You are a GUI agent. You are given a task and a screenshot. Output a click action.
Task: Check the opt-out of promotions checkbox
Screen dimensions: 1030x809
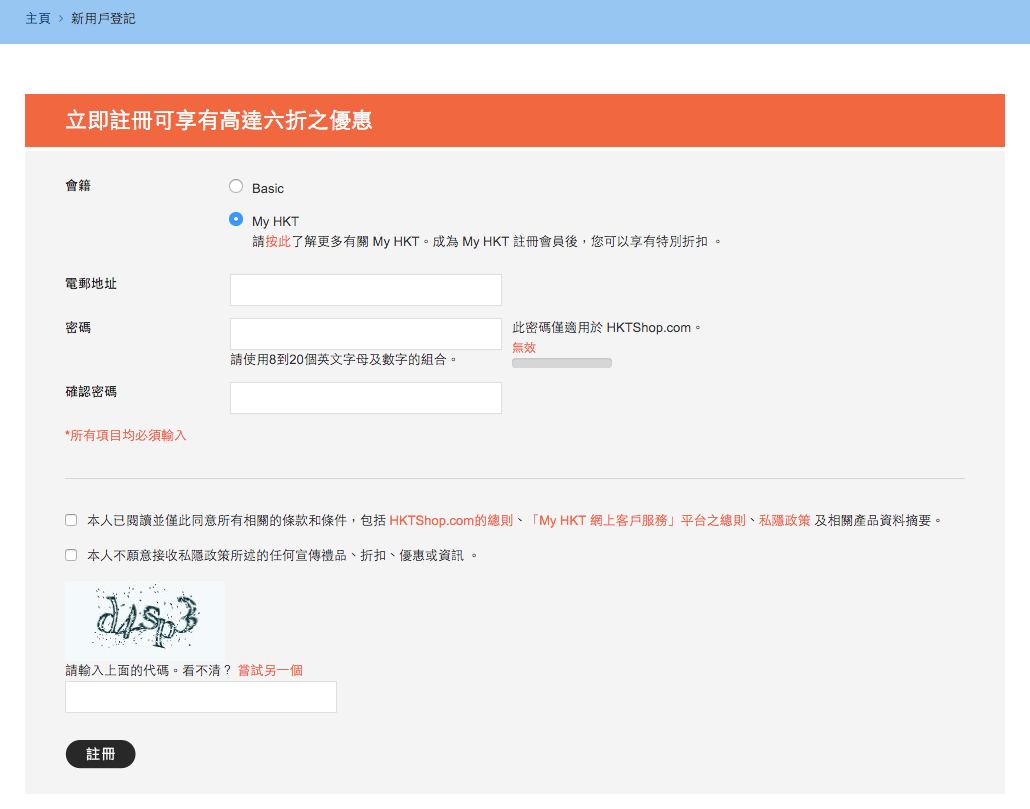pyautogui.click(x=71, y=555)
